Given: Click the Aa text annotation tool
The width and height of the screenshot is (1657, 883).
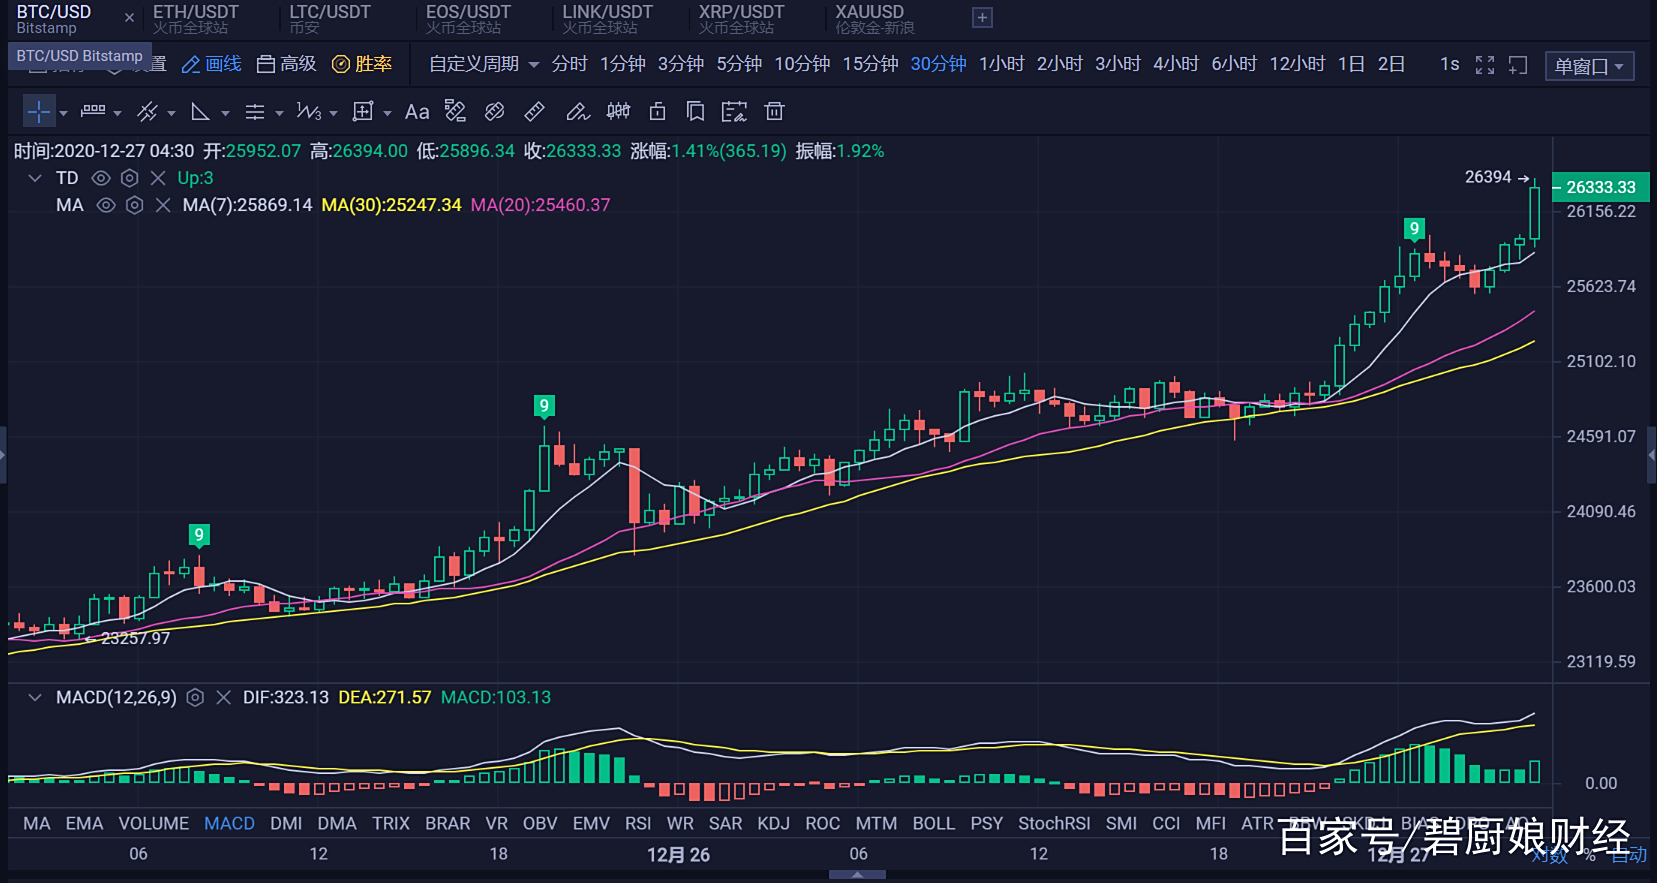Looking at the screenshot, I should tap(417, 112).
